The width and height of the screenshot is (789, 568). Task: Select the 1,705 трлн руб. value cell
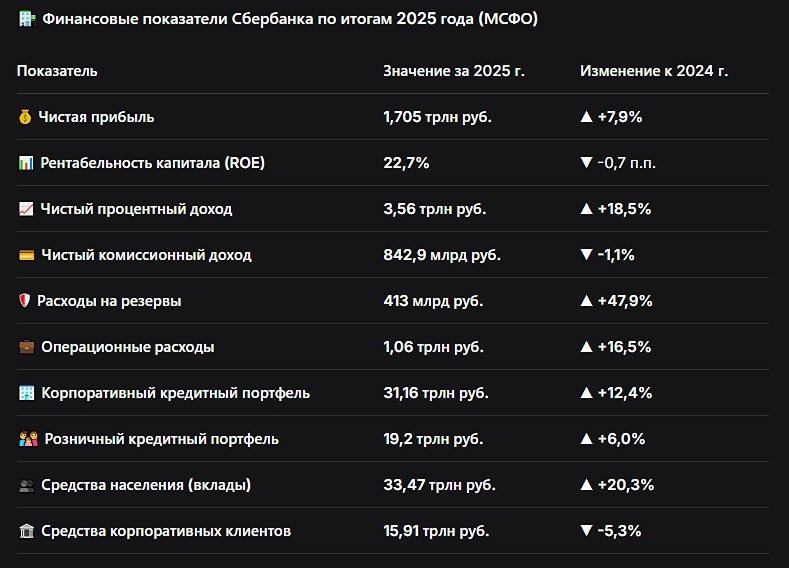pyautogui.click(x=437, y=118)
